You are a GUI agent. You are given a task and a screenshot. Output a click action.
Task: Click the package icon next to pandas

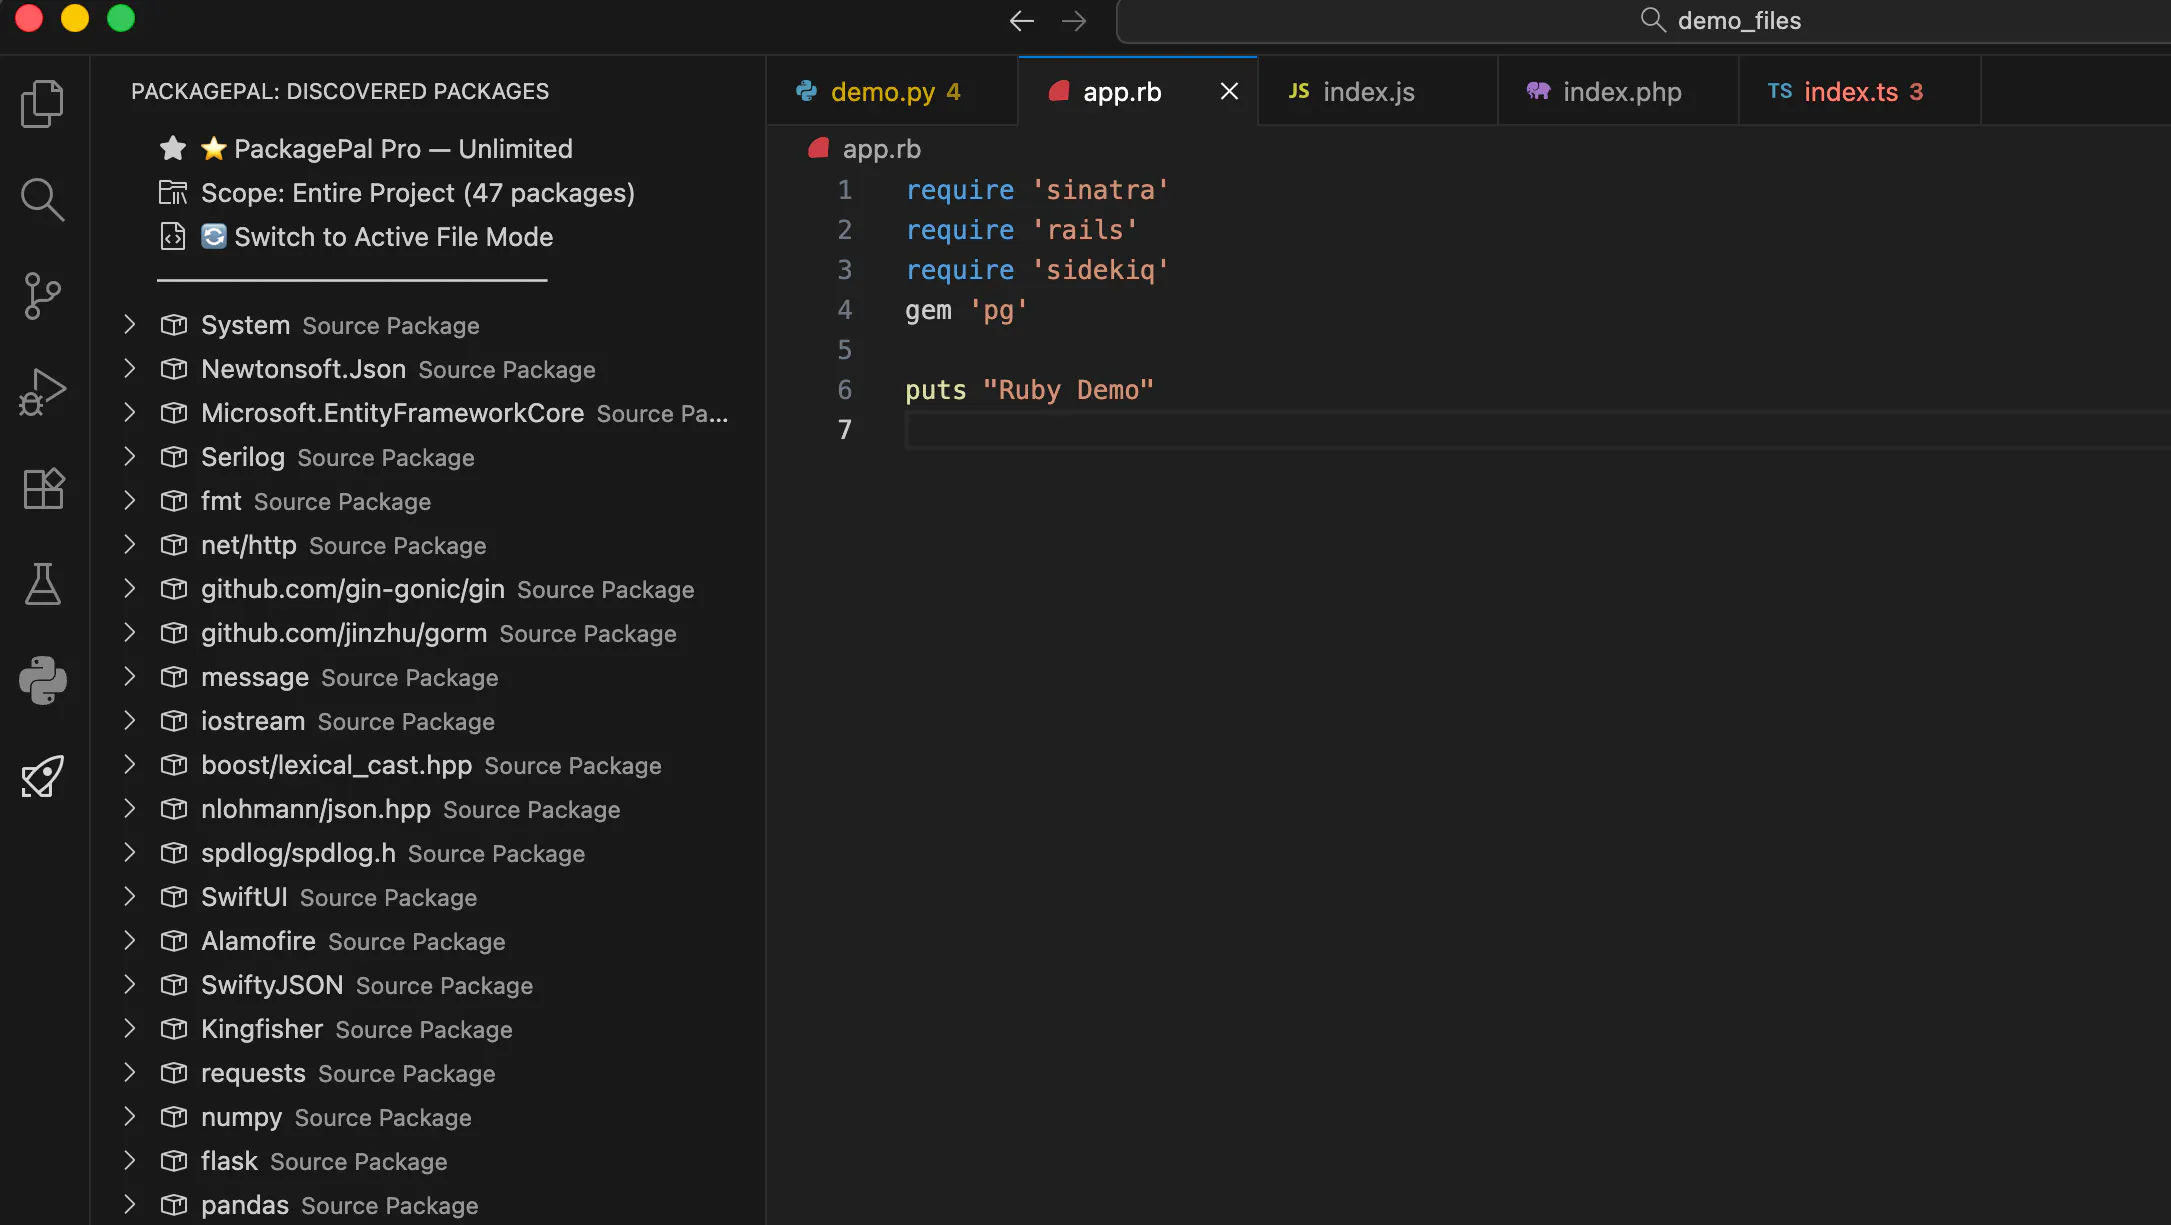pos(174,1205)
